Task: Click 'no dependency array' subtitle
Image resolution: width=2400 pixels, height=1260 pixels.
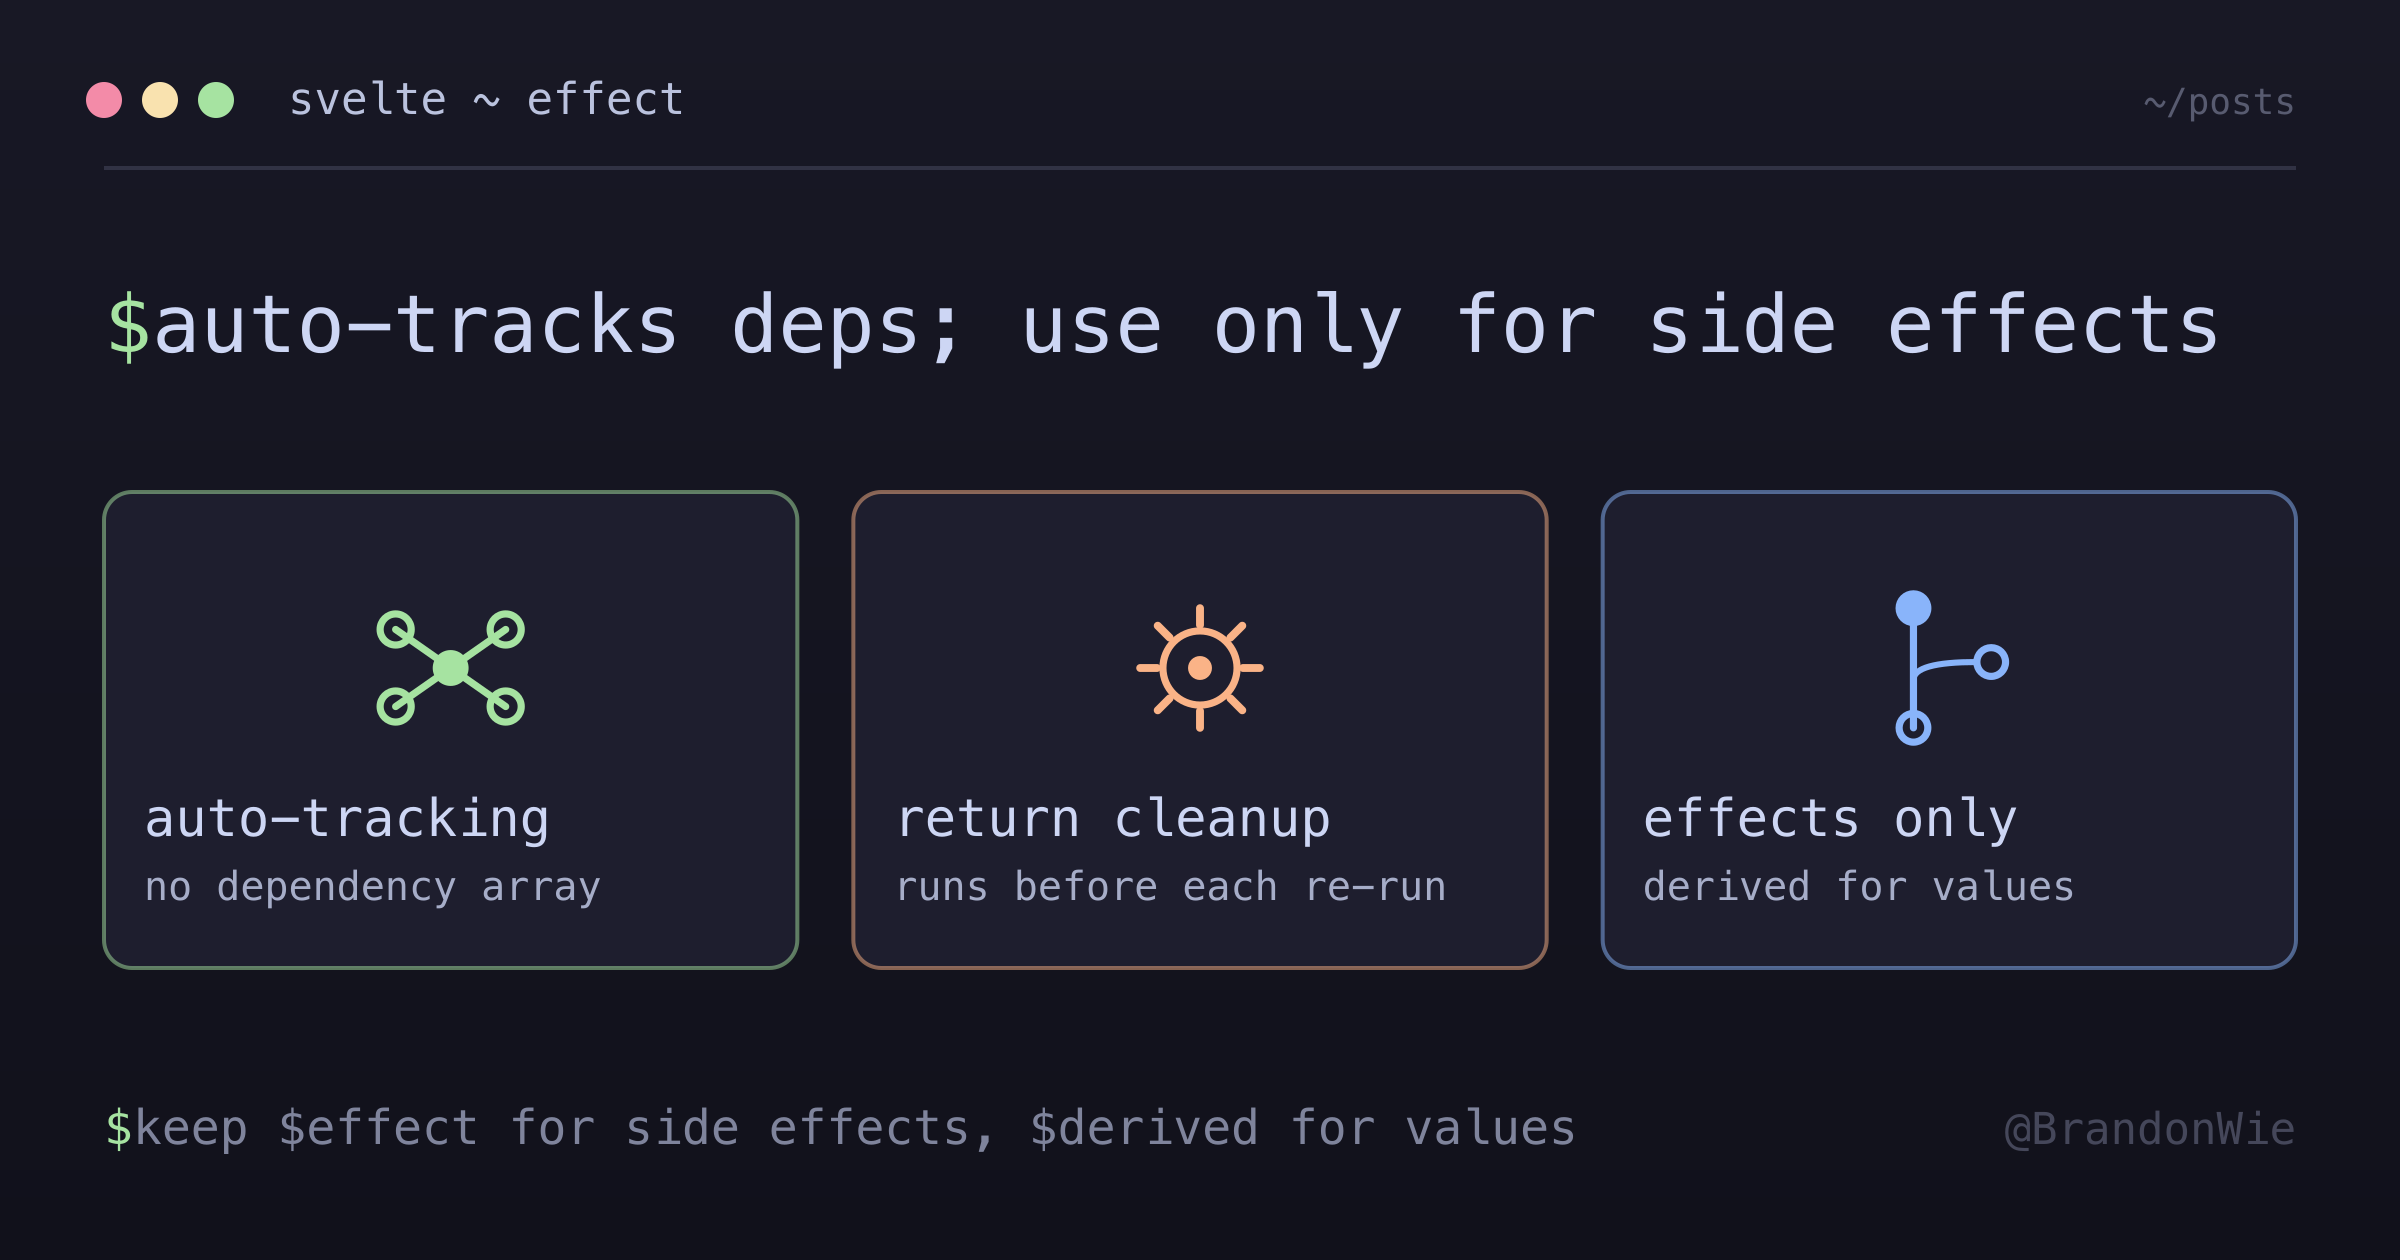Action: [373, 887]
